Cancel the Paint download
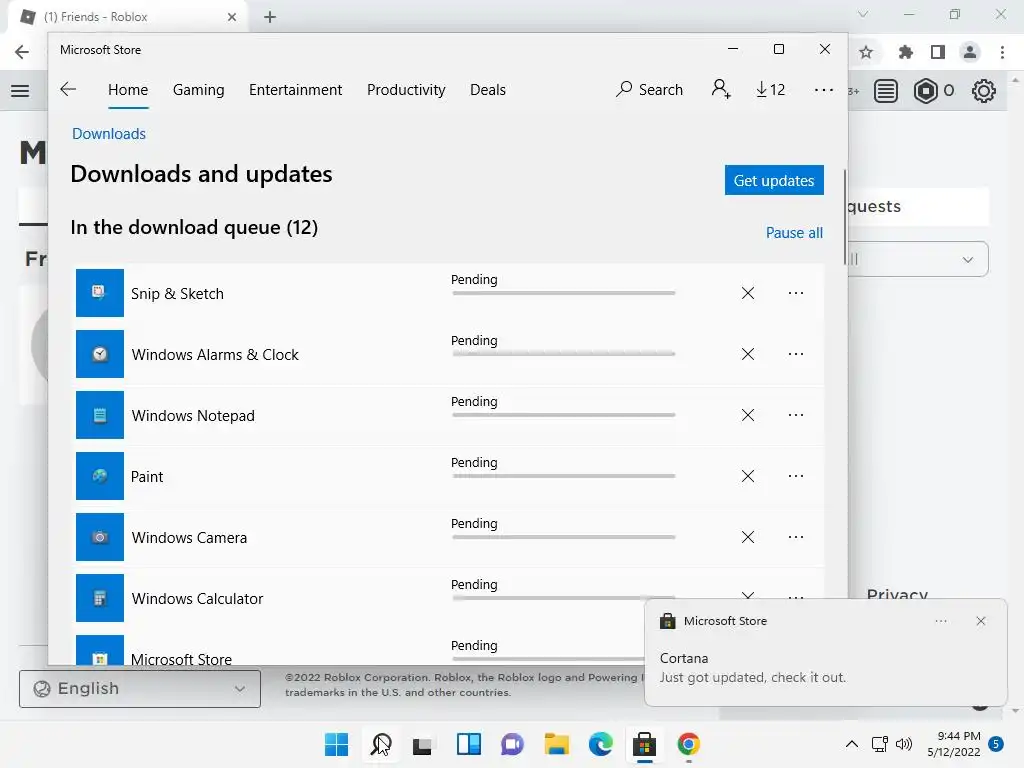The image size is (1024, 768). click(748, 476)
